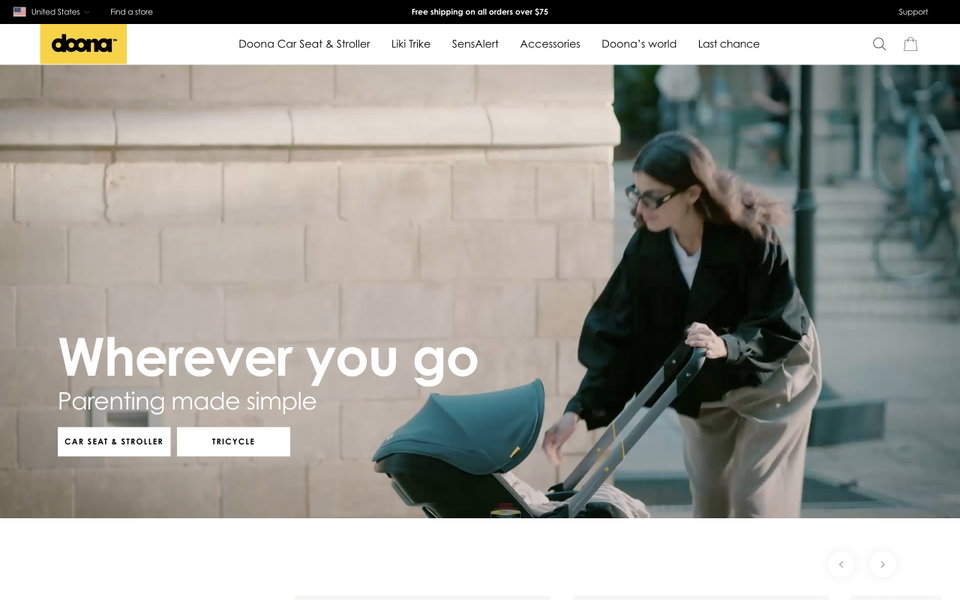This screenshot has height=600, width=960.
Task: Go to previous carousel slide arrow
Action: click(841, 564)
